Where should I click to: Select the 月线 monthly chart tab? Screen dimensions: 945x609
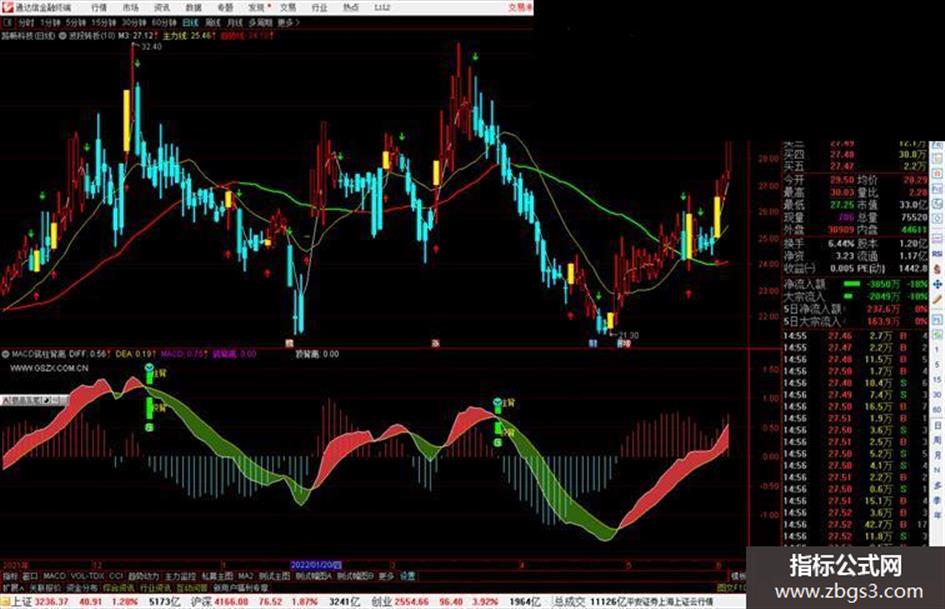click(234, 23)
